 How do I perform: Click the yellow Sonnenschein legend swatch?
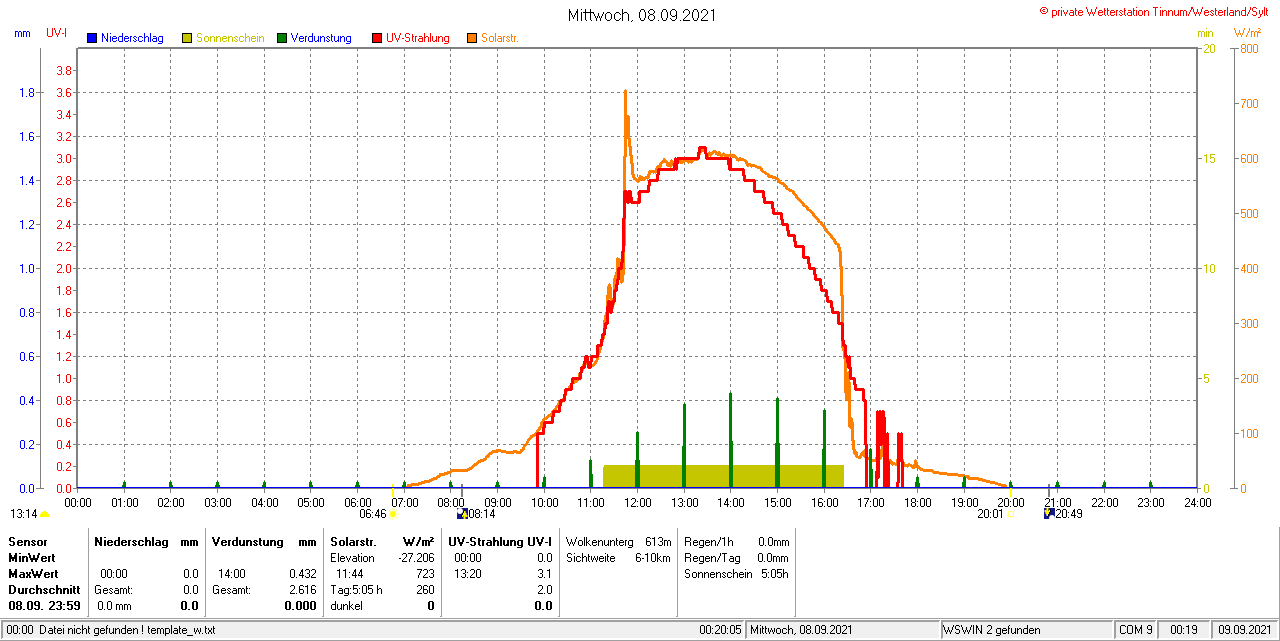[187, 38]
